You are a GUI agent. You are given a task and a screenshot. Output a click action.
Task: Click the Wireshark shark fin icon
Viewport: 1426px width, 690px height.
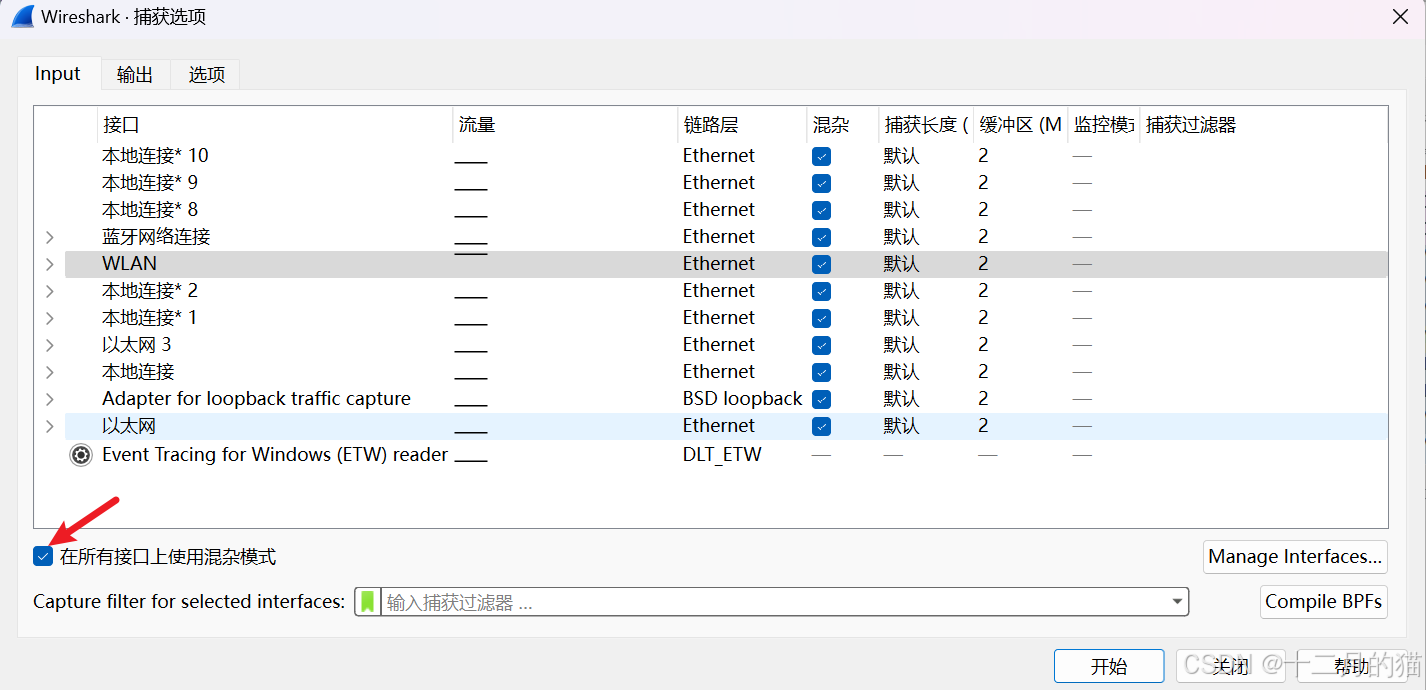[x=22, y=17]
